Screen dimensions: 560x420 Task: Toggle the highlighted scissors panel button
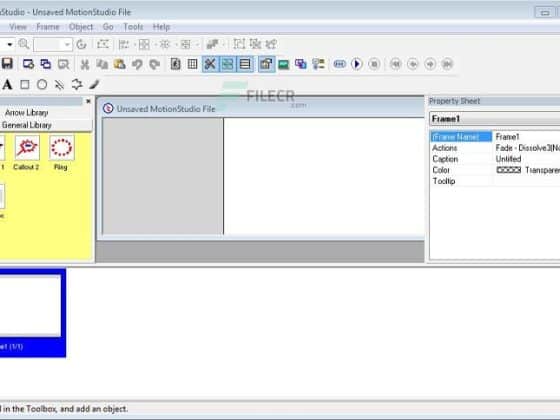(210, 64)
